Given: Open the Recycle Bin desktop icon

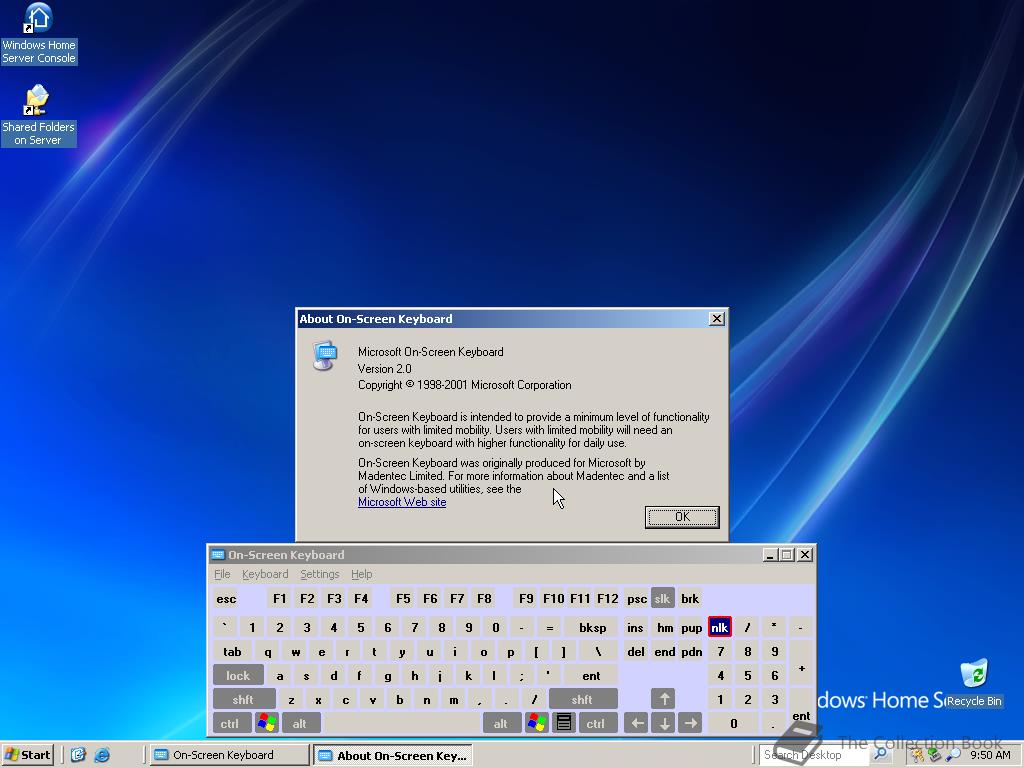Looking at the screenshot, I should point(974,683).
